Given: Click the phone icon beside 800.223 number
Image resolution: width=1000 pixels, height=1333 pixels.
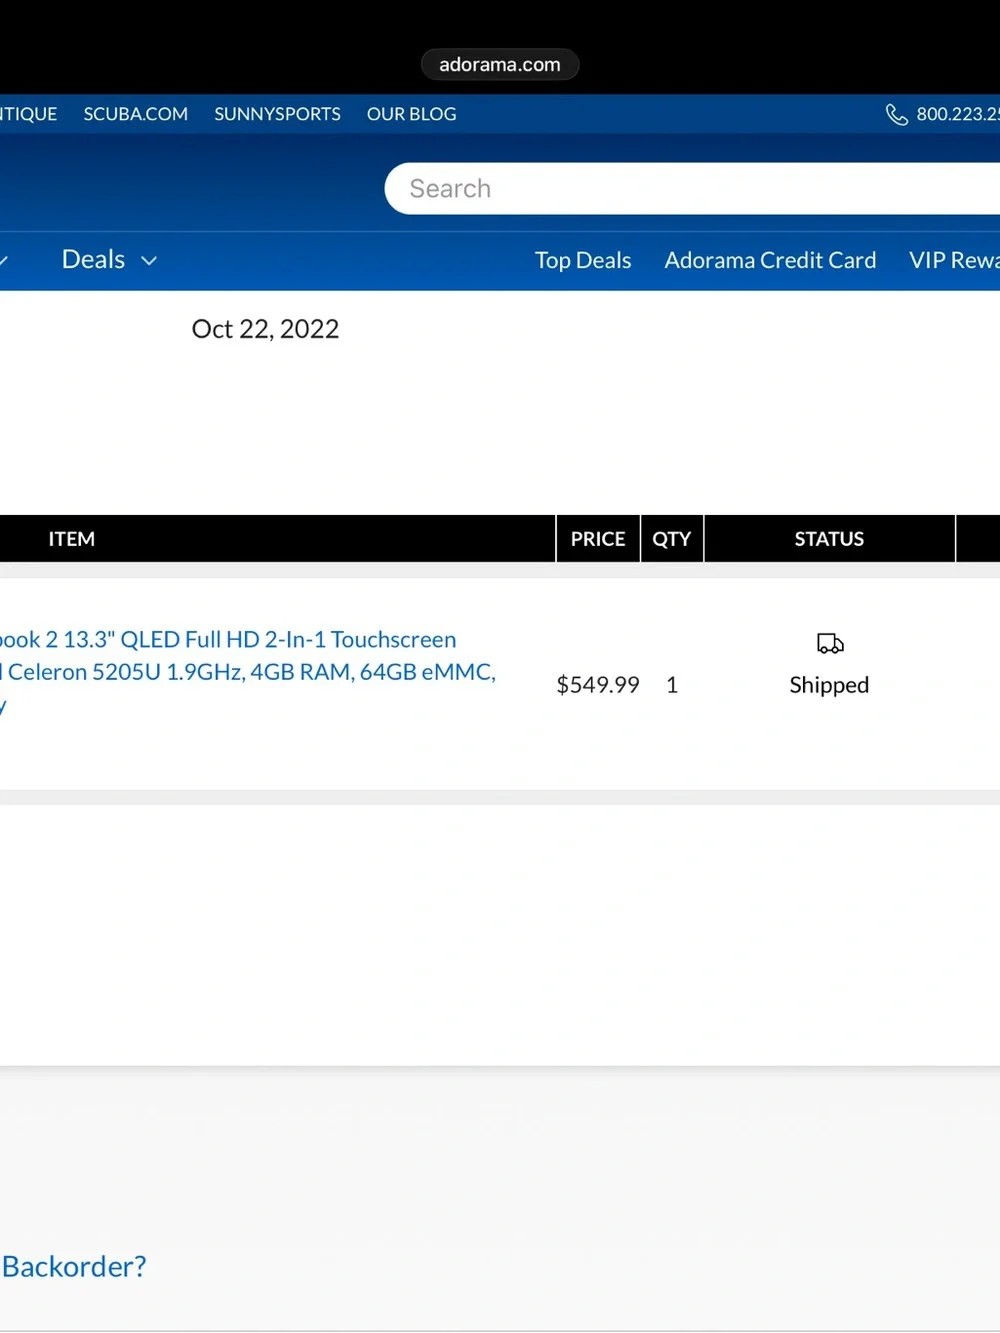Looking at the screenshot, I should tap(897, 114).
